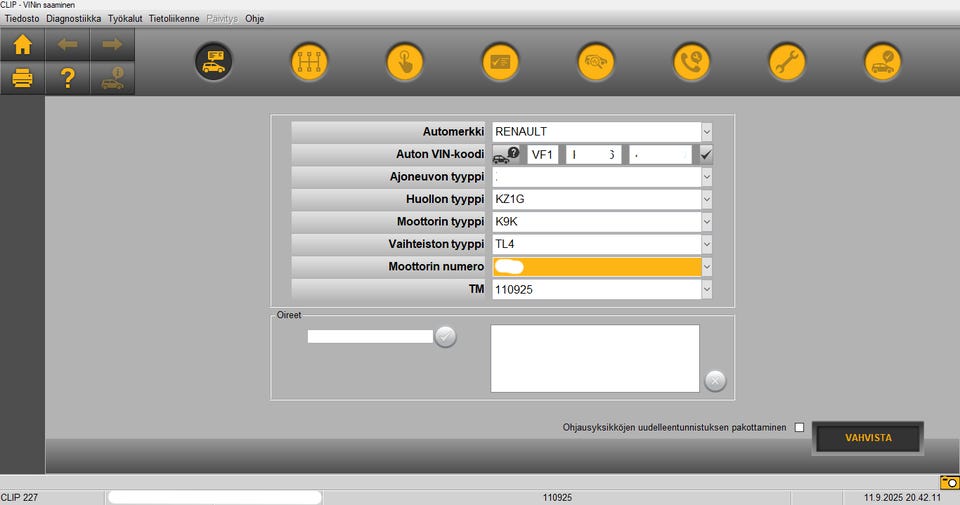960x505 pixels.
Task: Click the Oireet validate check button
Action: [x=445, y=336]
